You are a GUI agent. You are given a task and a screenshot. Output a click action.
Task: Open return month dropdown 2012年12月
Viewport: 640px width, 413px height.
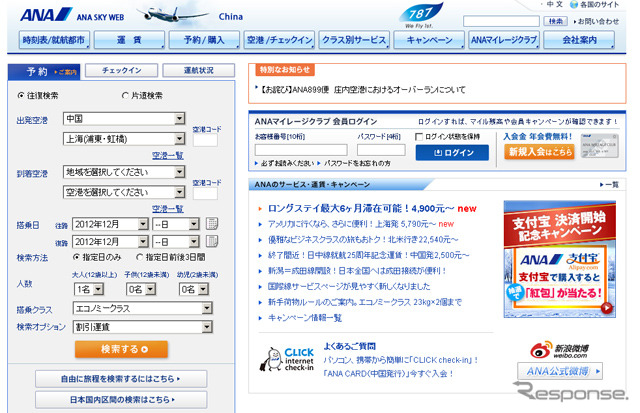pos(110,242)
